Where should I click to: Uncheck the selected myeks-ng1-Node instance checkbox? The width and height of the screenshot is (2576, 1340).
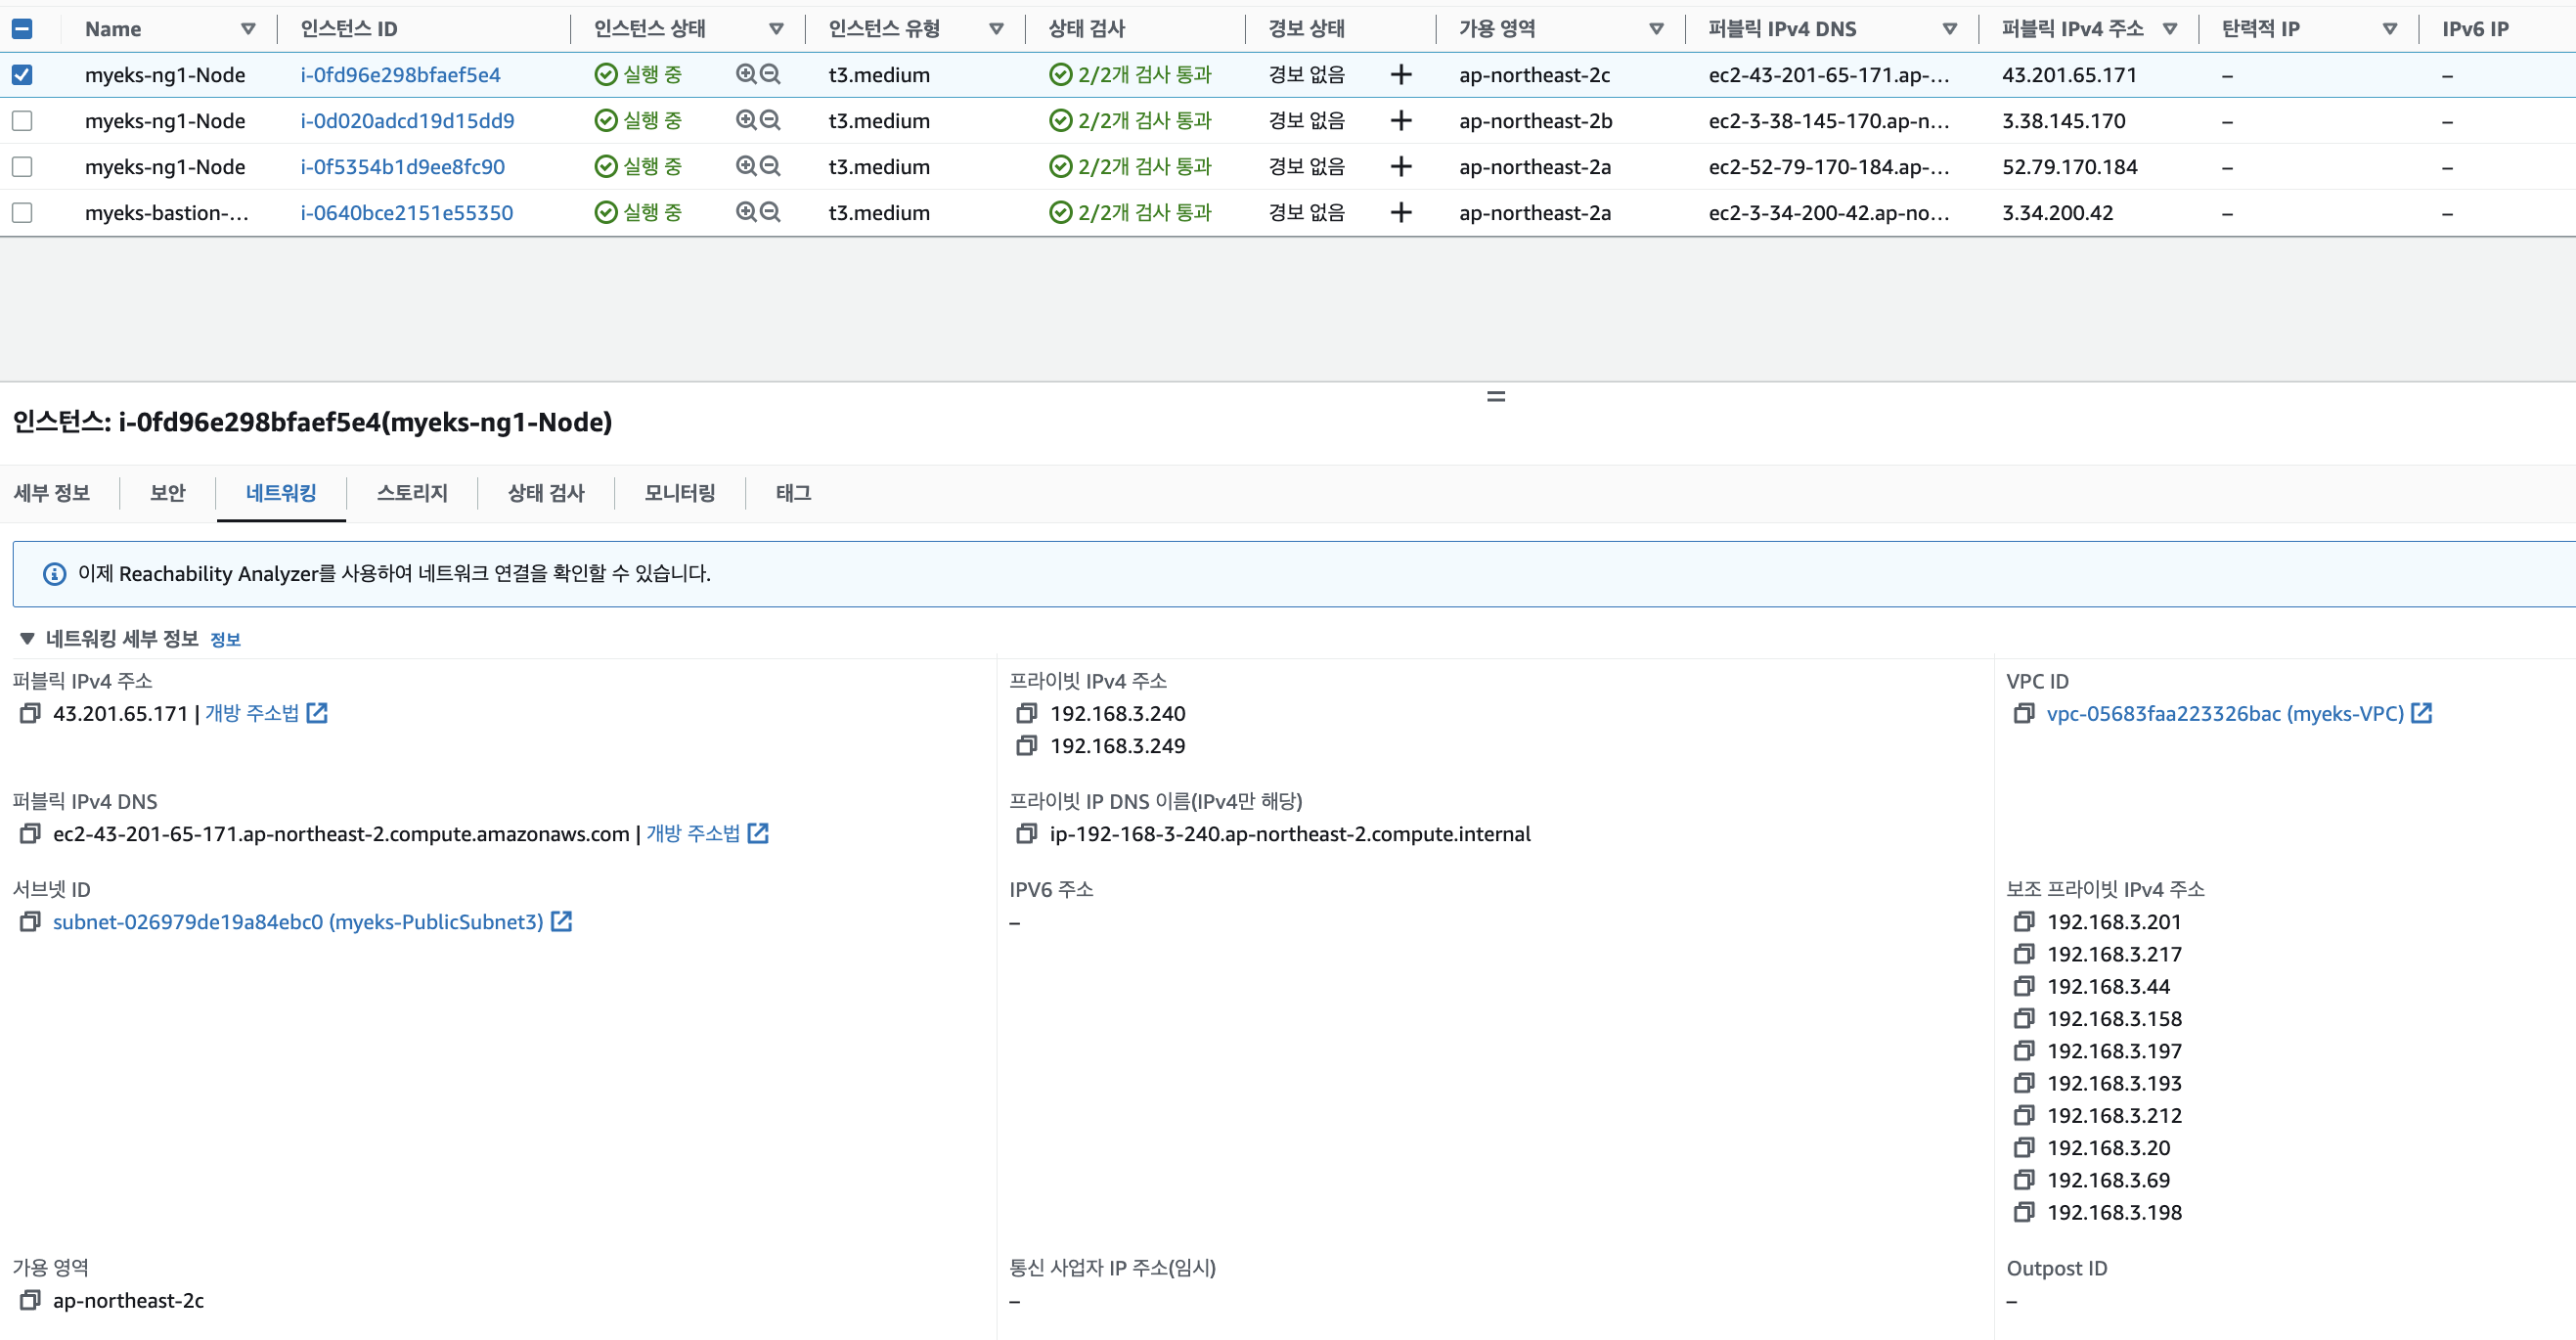coord(22,74)
